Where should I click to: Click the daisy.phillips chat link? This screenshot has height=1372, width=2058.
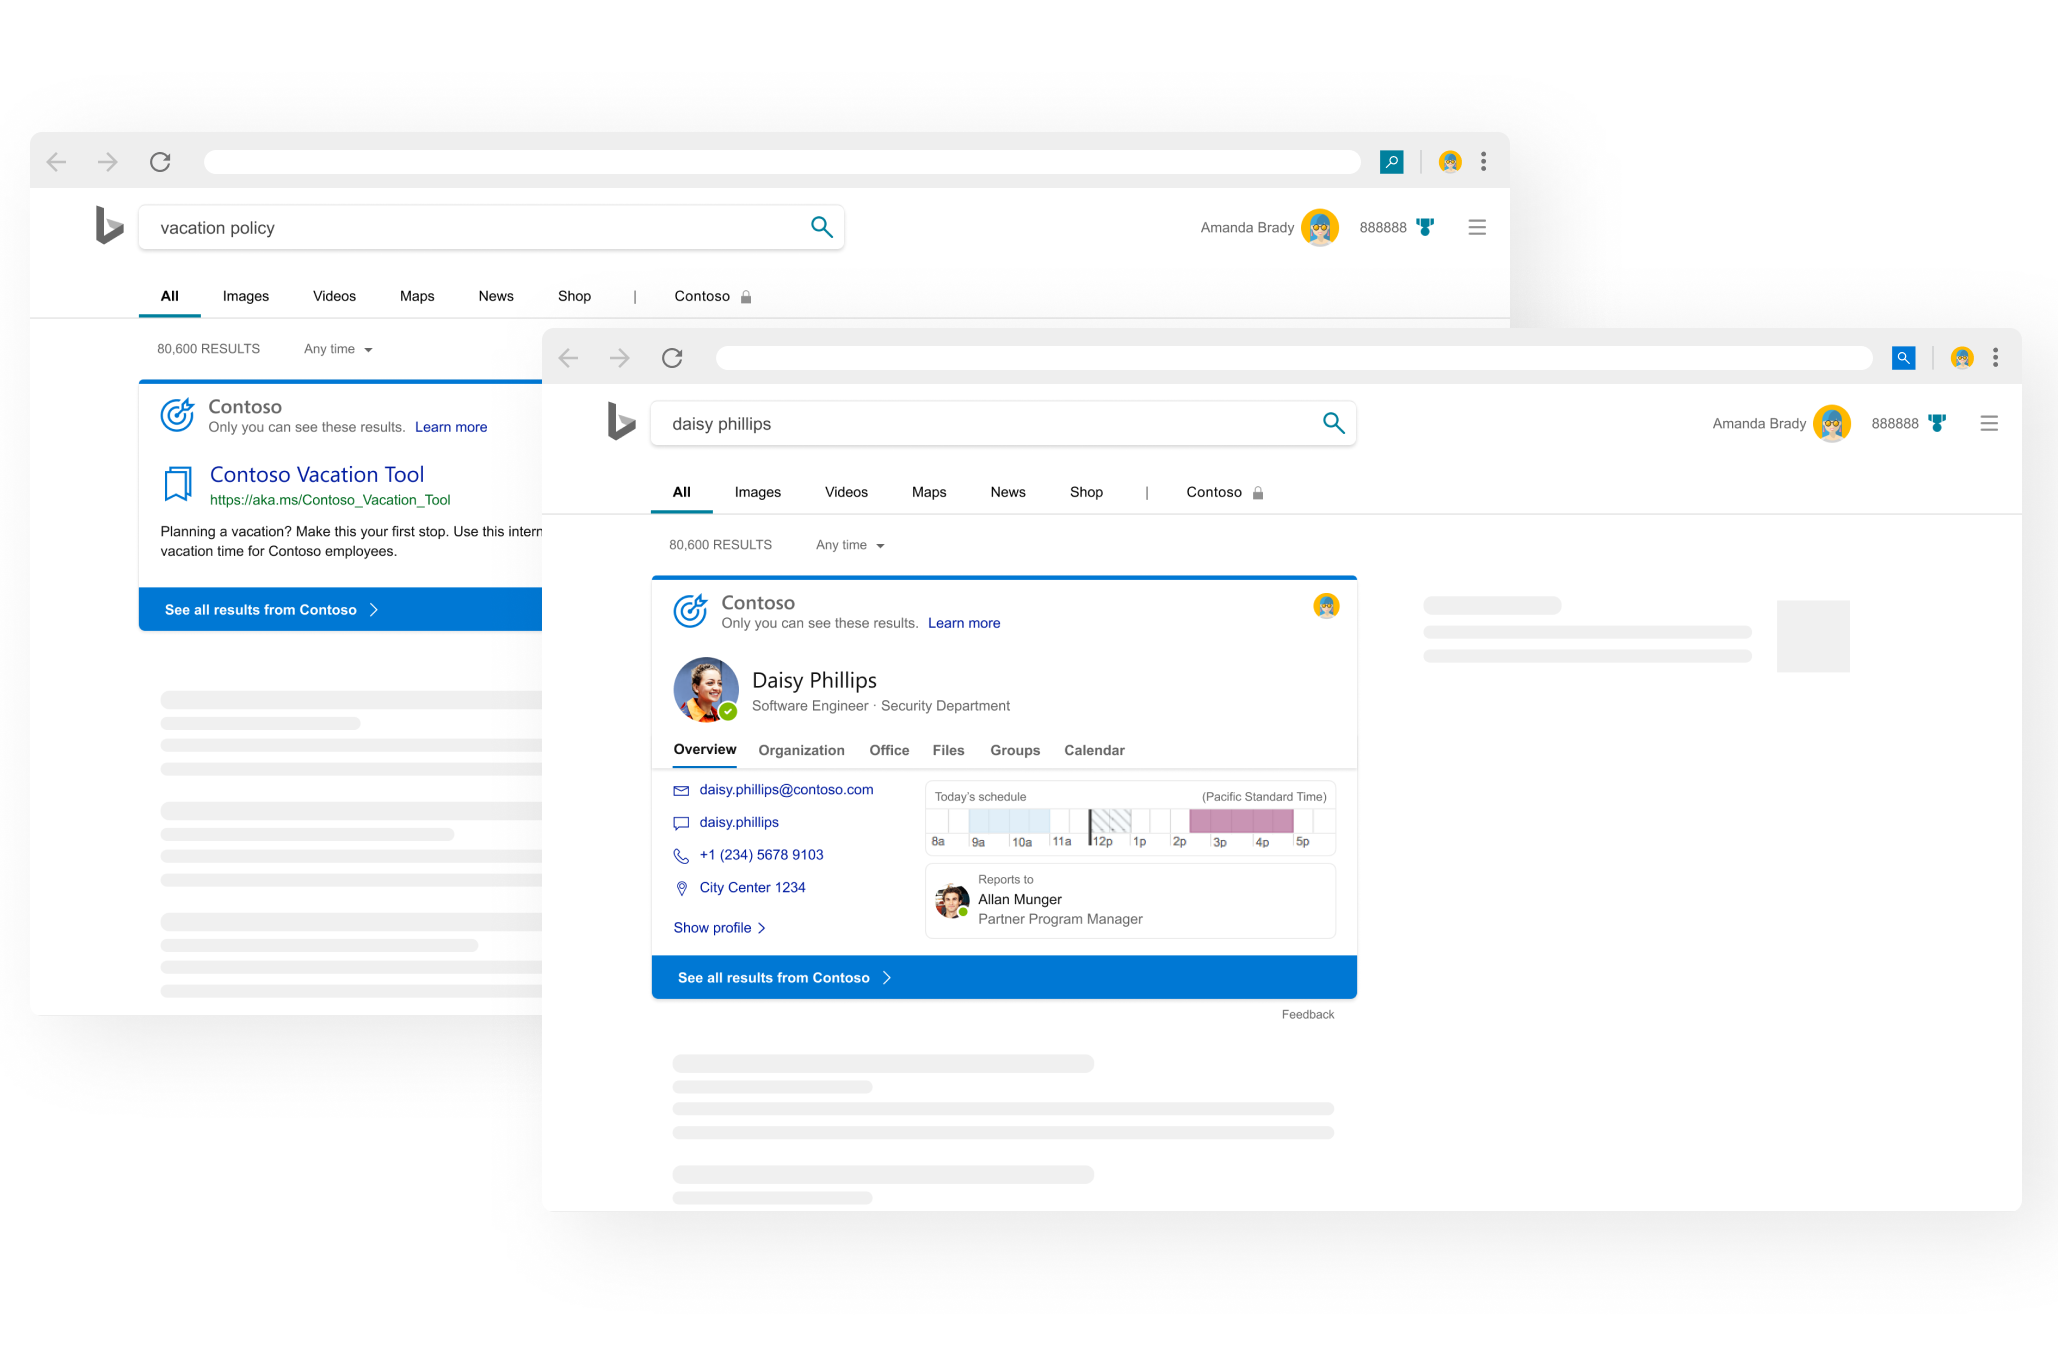(739, 822)
